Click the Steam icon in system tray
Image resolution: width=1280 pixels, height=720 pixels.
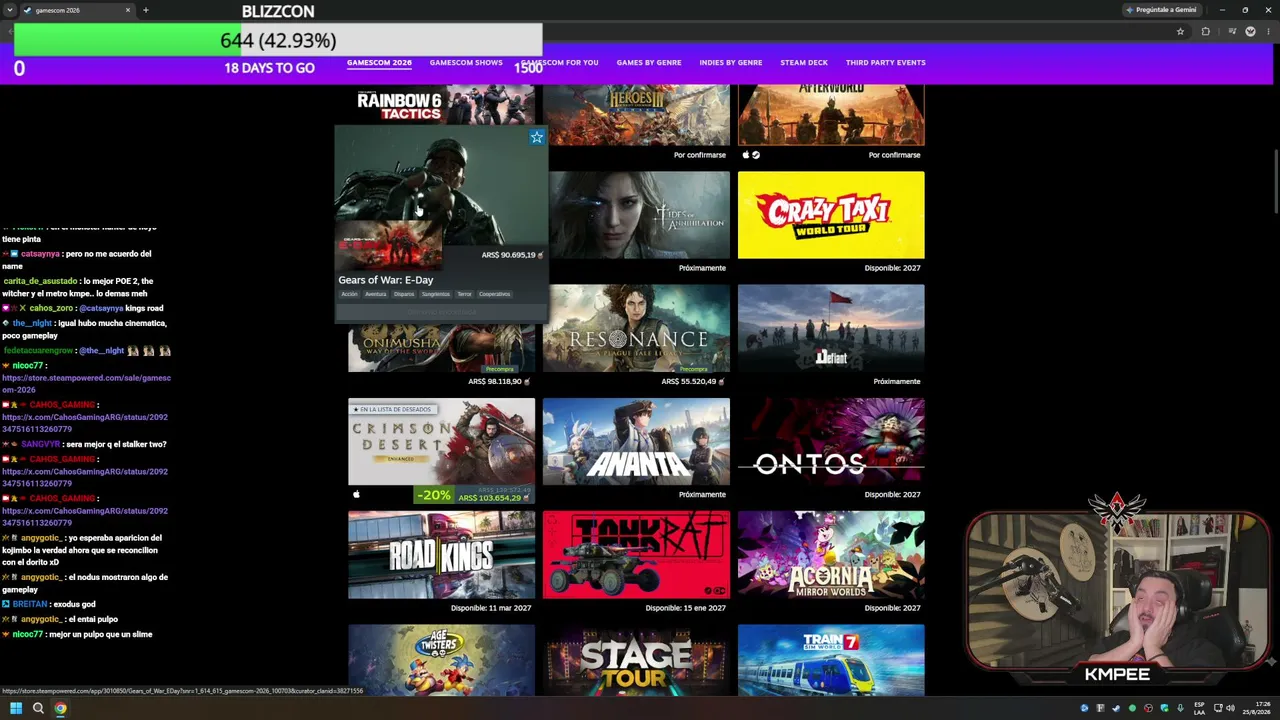[x=1116, y=709]
